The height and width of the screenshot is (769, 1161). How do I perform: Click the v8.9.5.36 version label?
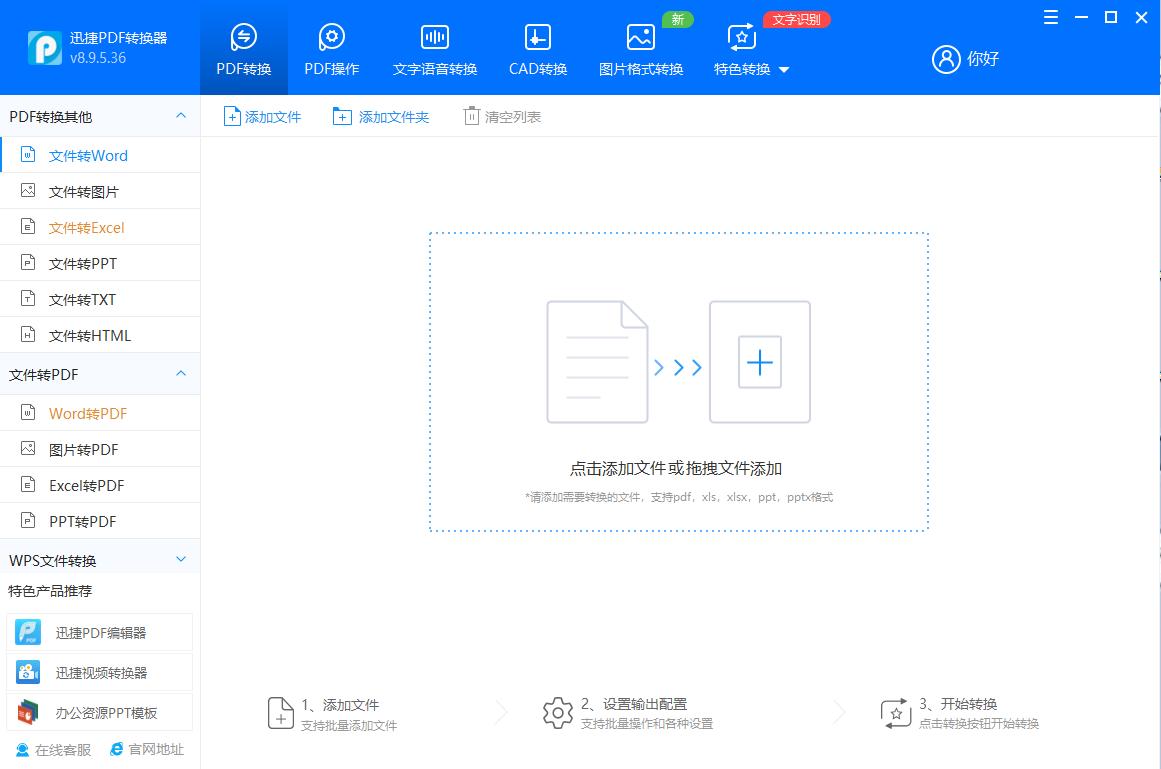coord(98,58)
